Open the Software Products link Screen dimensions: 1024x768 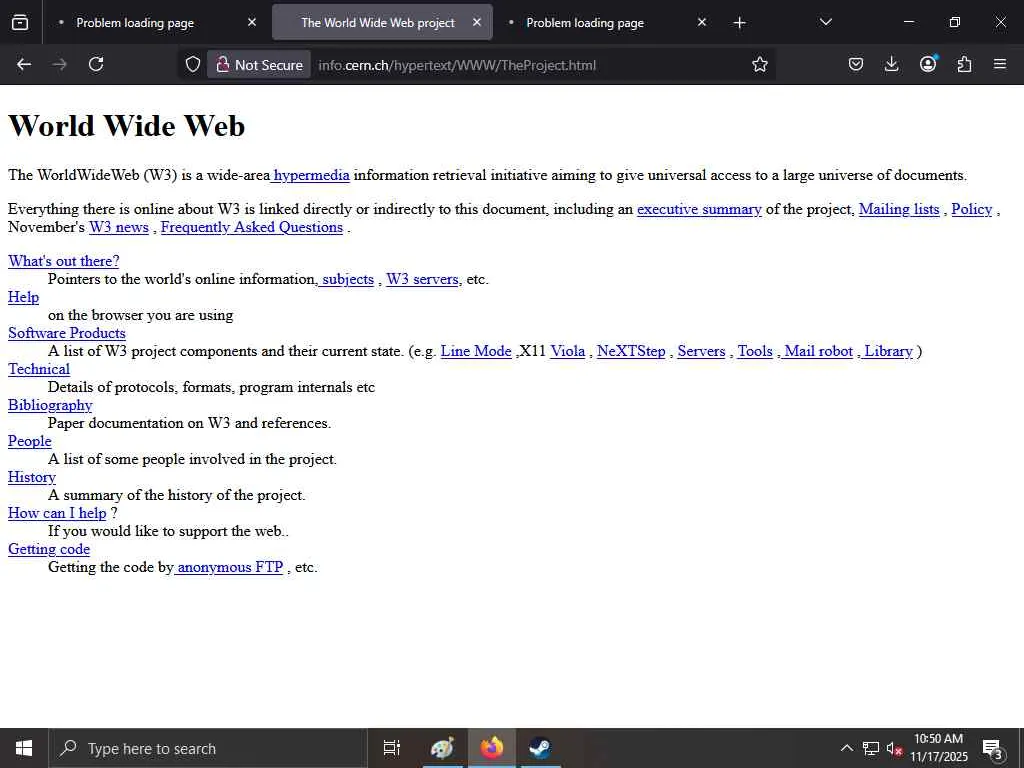pyautogui.click(x=67, y=333)
